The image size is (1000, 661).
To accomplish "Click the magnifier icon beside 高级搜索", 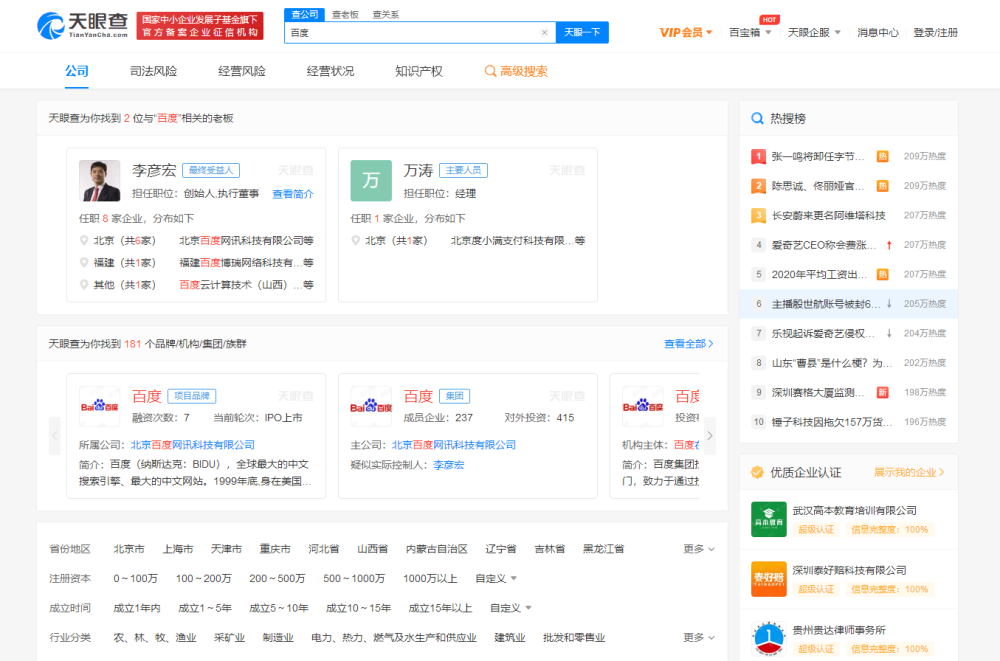I will point(490,72).
